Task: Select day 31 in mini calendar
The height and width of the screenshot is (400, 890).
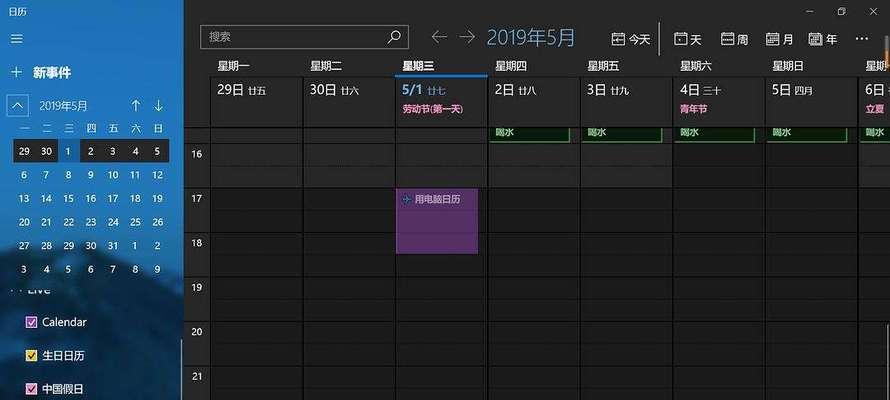Action: coord(113,246)
